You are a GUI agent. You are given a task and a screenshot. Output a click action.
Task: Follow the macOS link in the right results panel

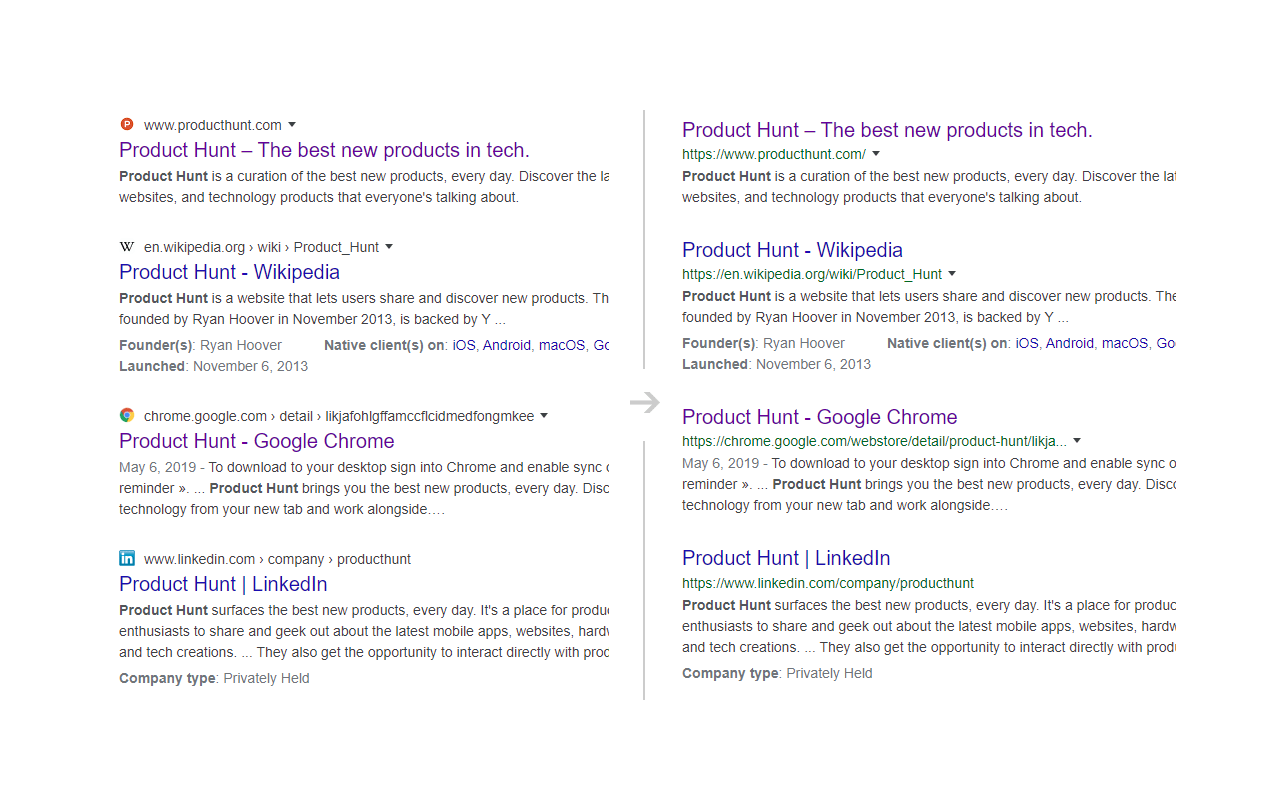point(1125,343)
